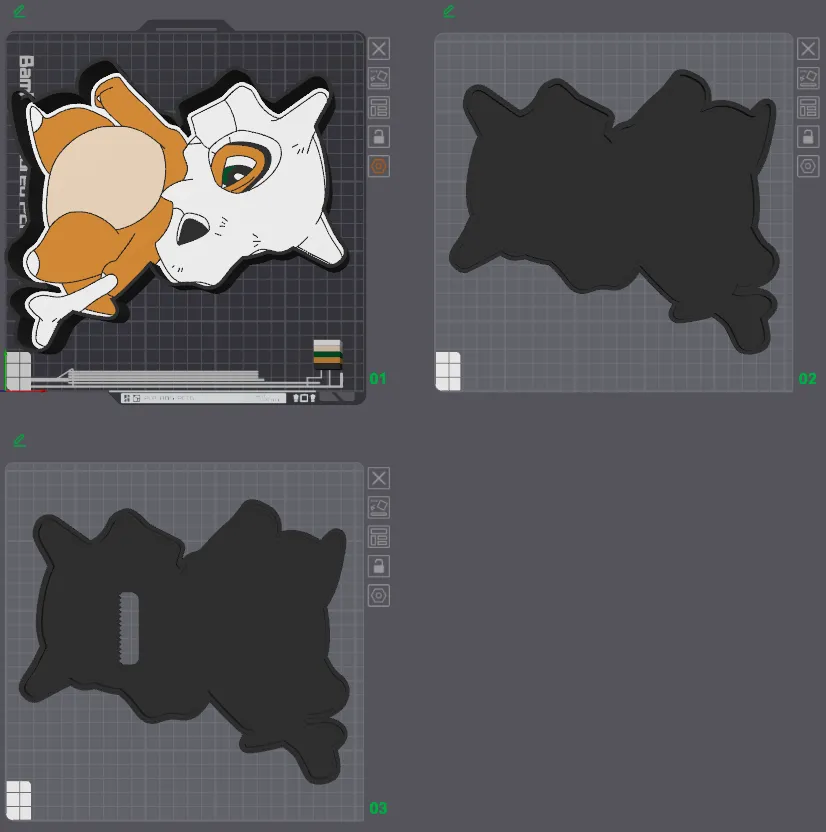This screenshot has height=832, width=826.
Task: Lock plate 02 with padlock icon
Action: point(808,137)
